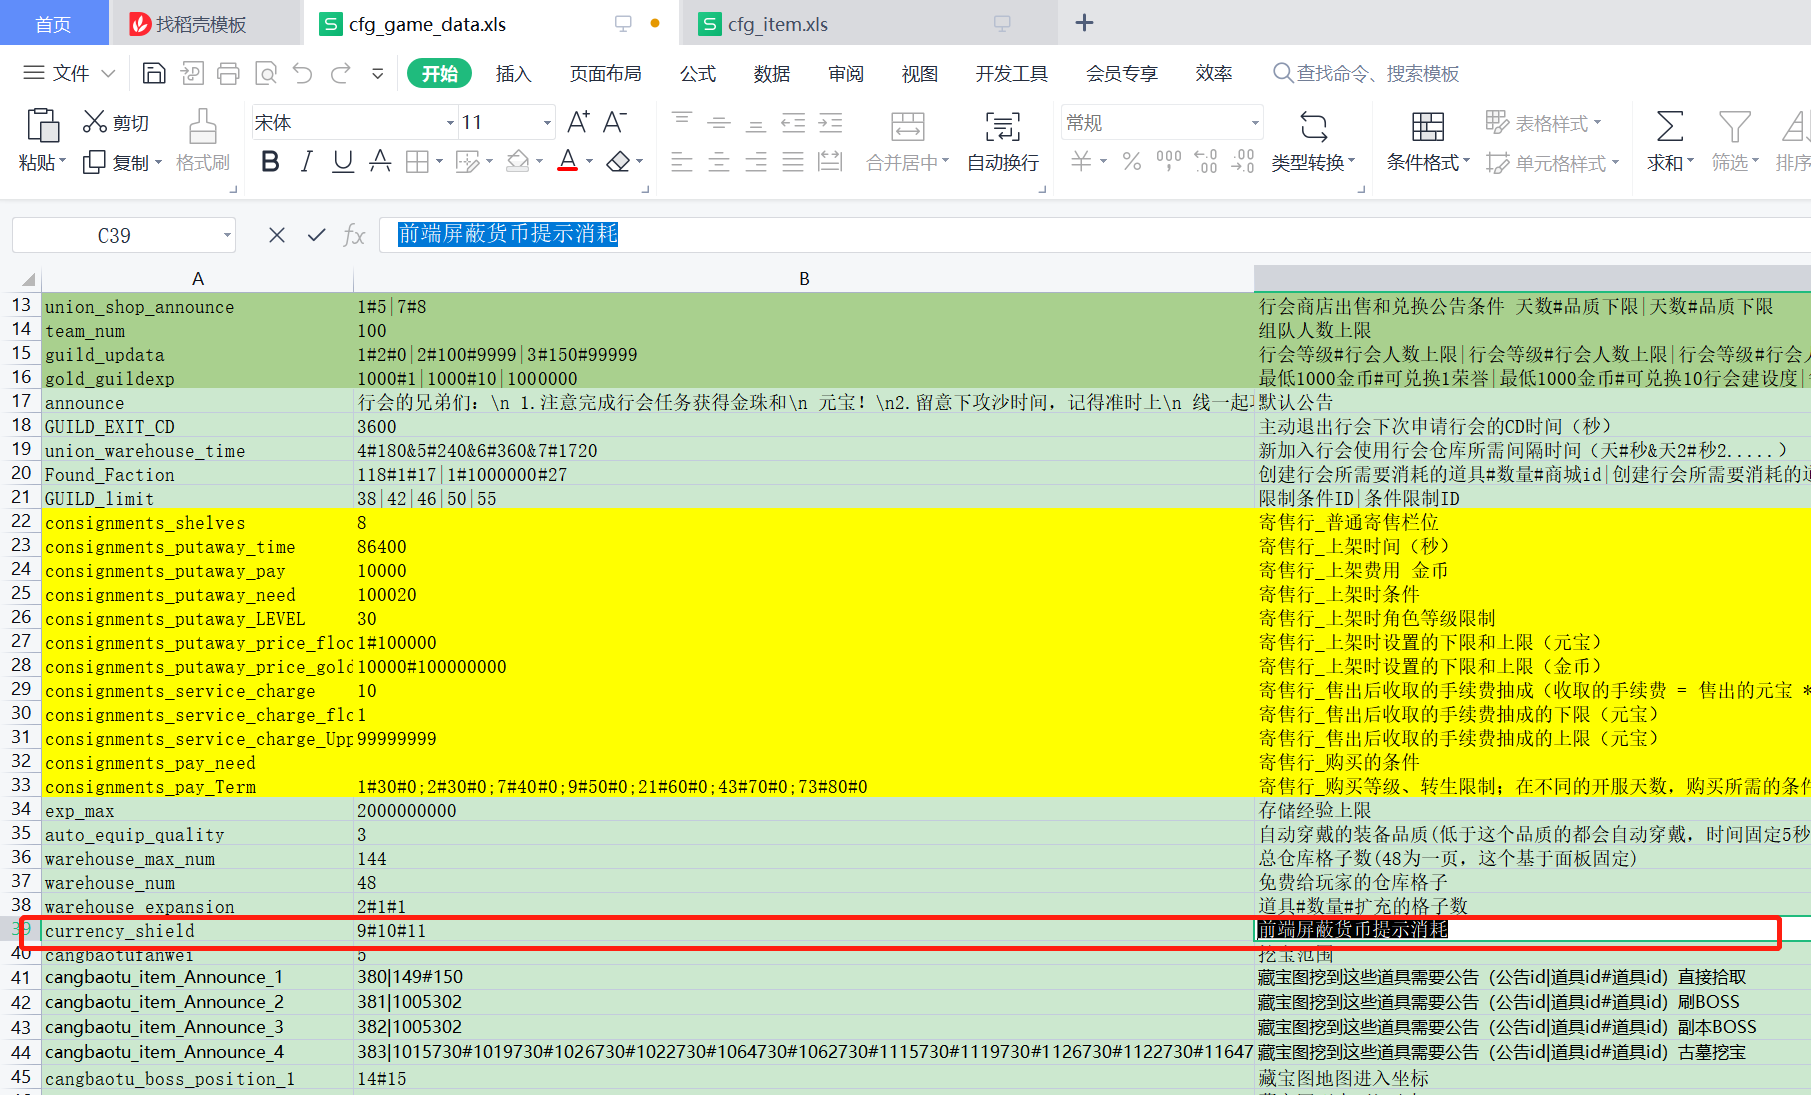This screenshot has width=1811, height=1095.
Task: Toggle Italic formatting
Action: point(307,161)
